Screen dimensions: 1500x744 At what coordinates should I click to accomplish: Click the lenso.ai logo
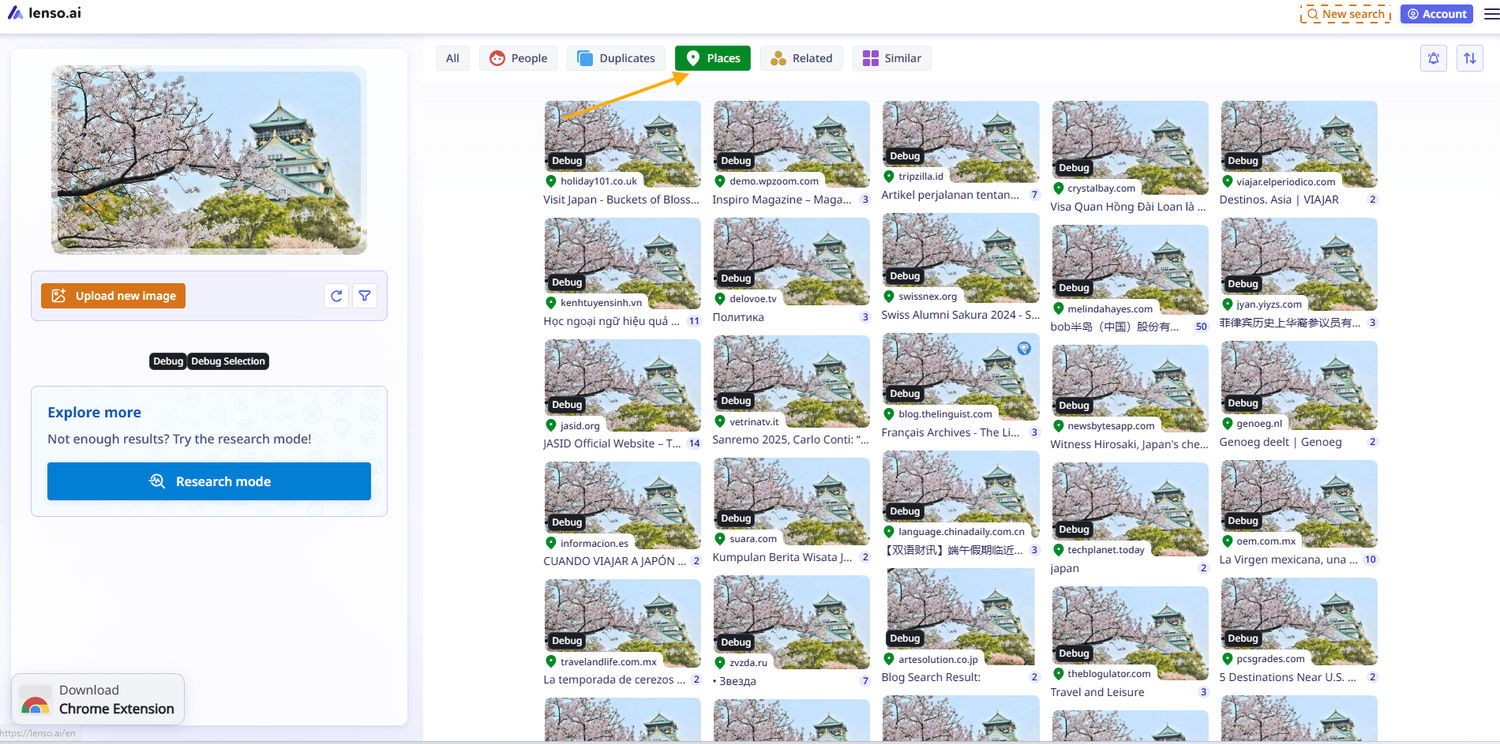coord(44,13)
